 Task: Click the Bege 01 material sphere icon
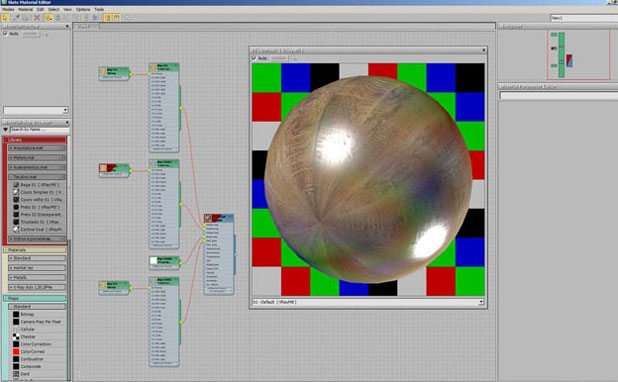16,184
